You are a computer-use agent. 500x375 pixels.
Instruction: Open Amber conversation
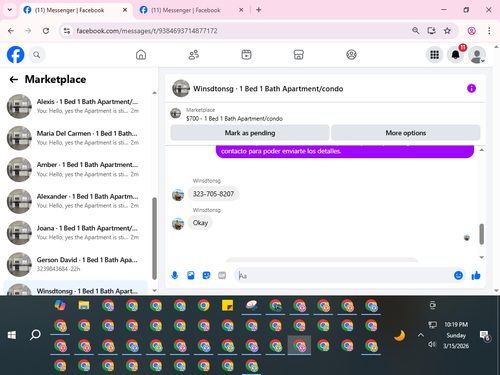(75, 170)
